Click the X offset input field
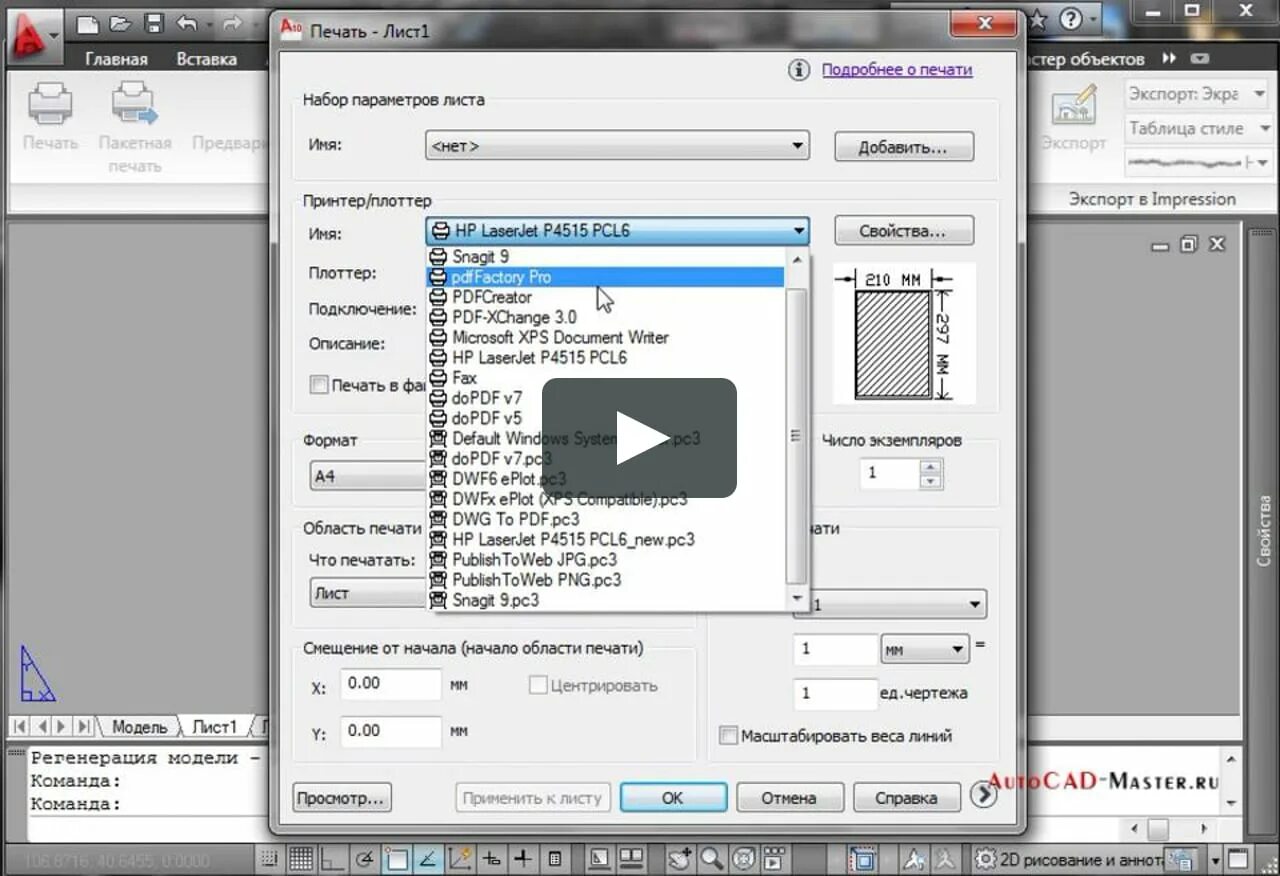 (391, 685)
